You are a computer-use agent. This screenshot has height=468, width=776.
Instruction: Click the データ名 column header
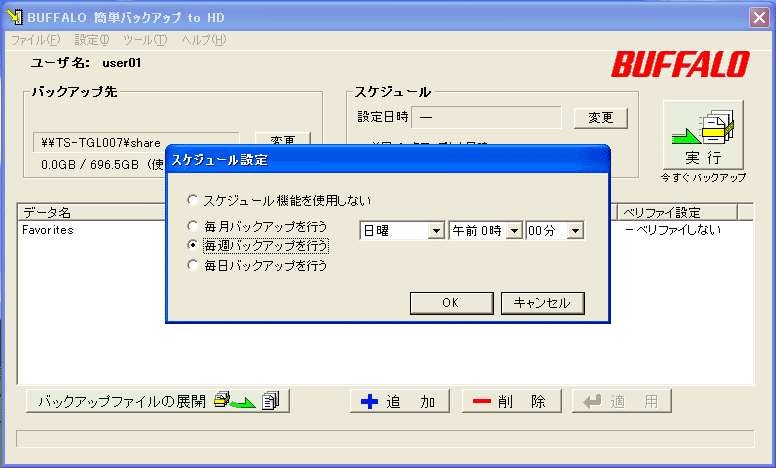point(92,213)
